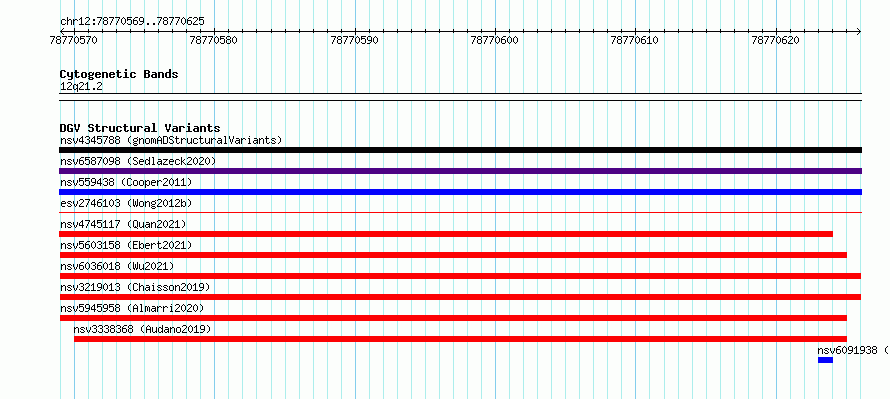
Task: Click the nsv6091938 label text
Action: 847,350
